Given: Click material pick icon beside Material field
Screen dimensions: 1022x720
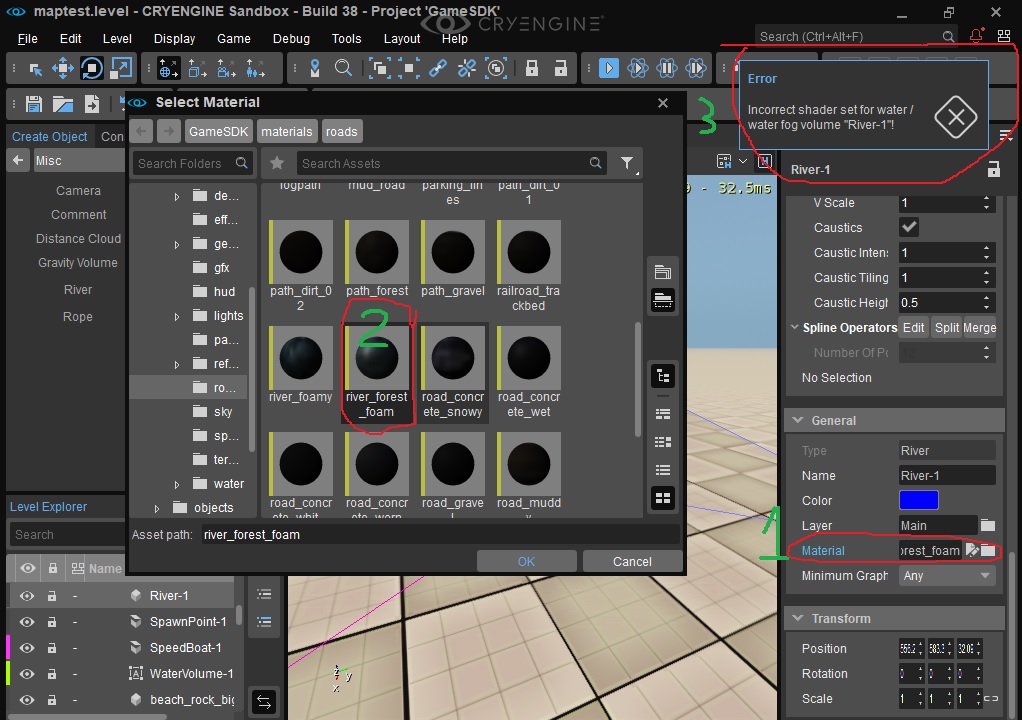Looking at the screenshot, I should 972,550.
